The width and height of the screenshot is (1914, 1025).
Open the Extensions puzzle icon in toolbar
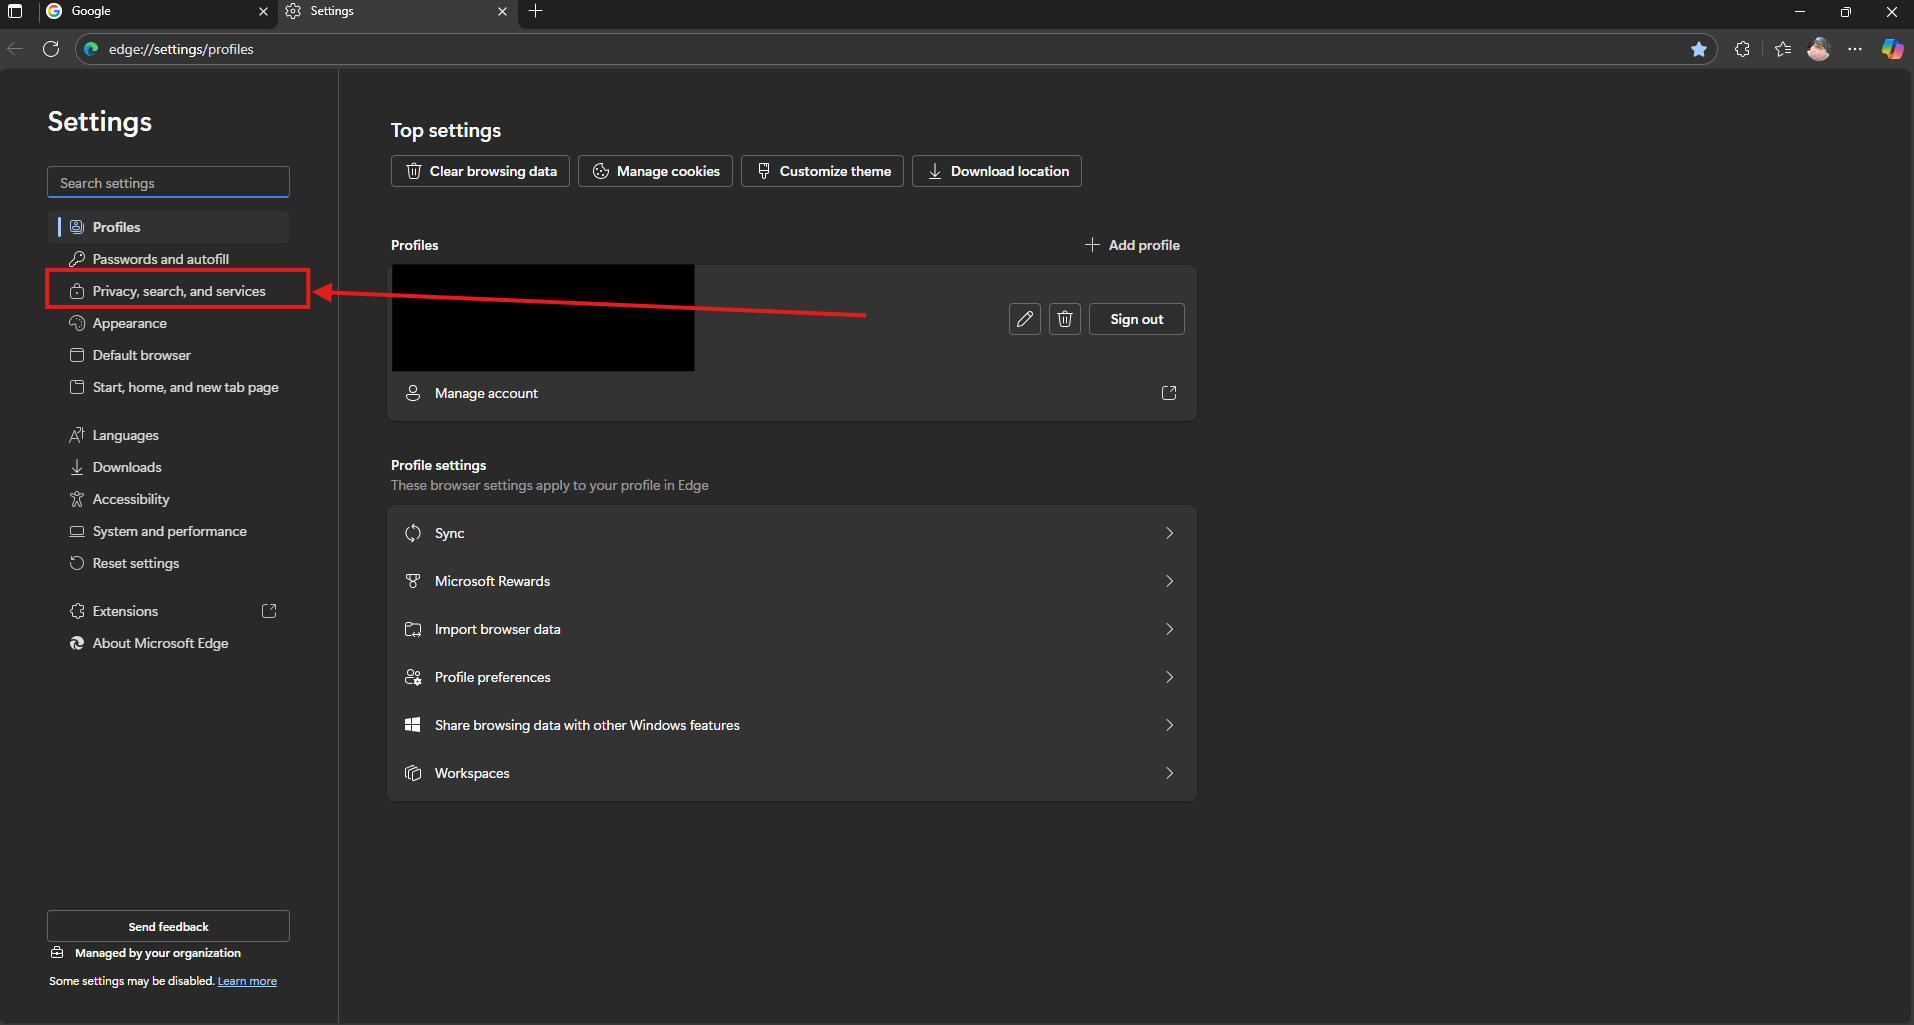(1742, 49)
